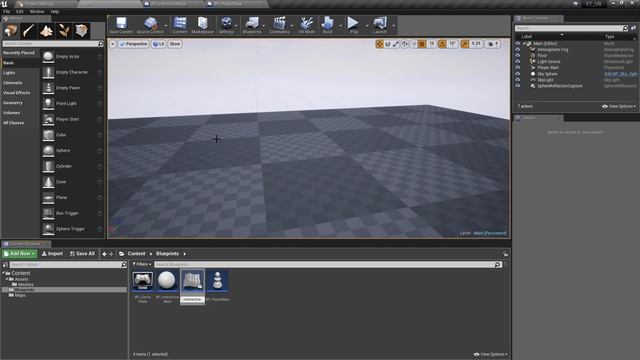Viewport: 640px width, 360px height.
Task: Select the Place mode icon
Action: coord(11,31)
